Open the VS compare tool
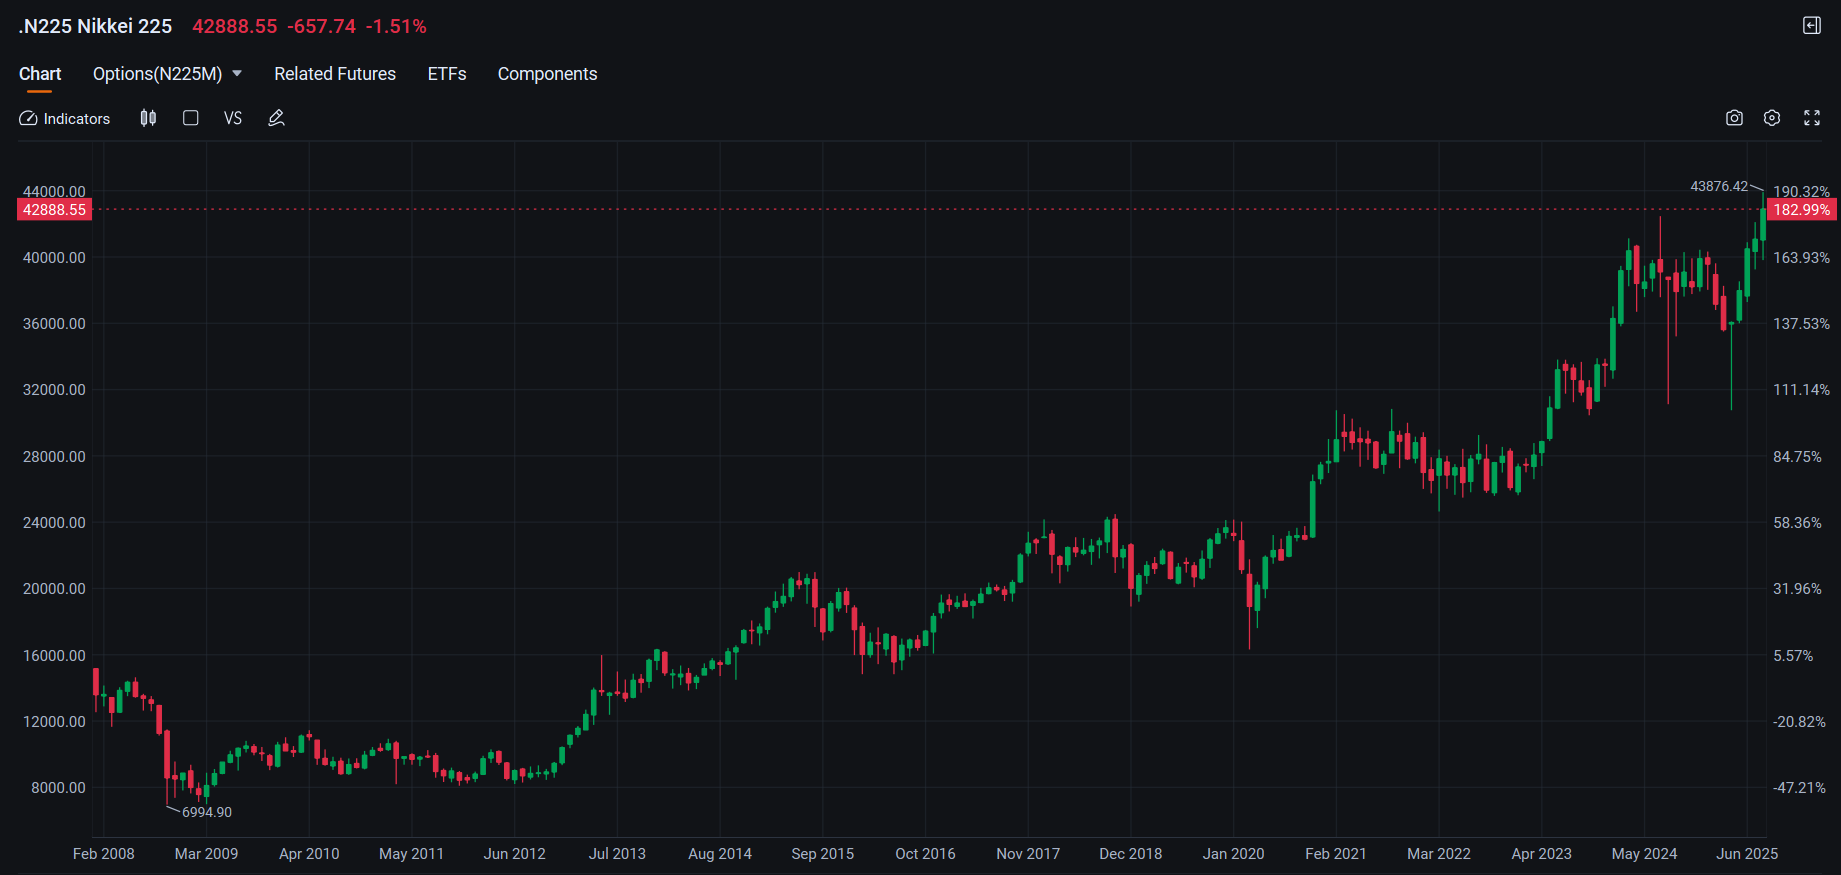This screenshot has width=1841, height=875. (x=233, y=118)
